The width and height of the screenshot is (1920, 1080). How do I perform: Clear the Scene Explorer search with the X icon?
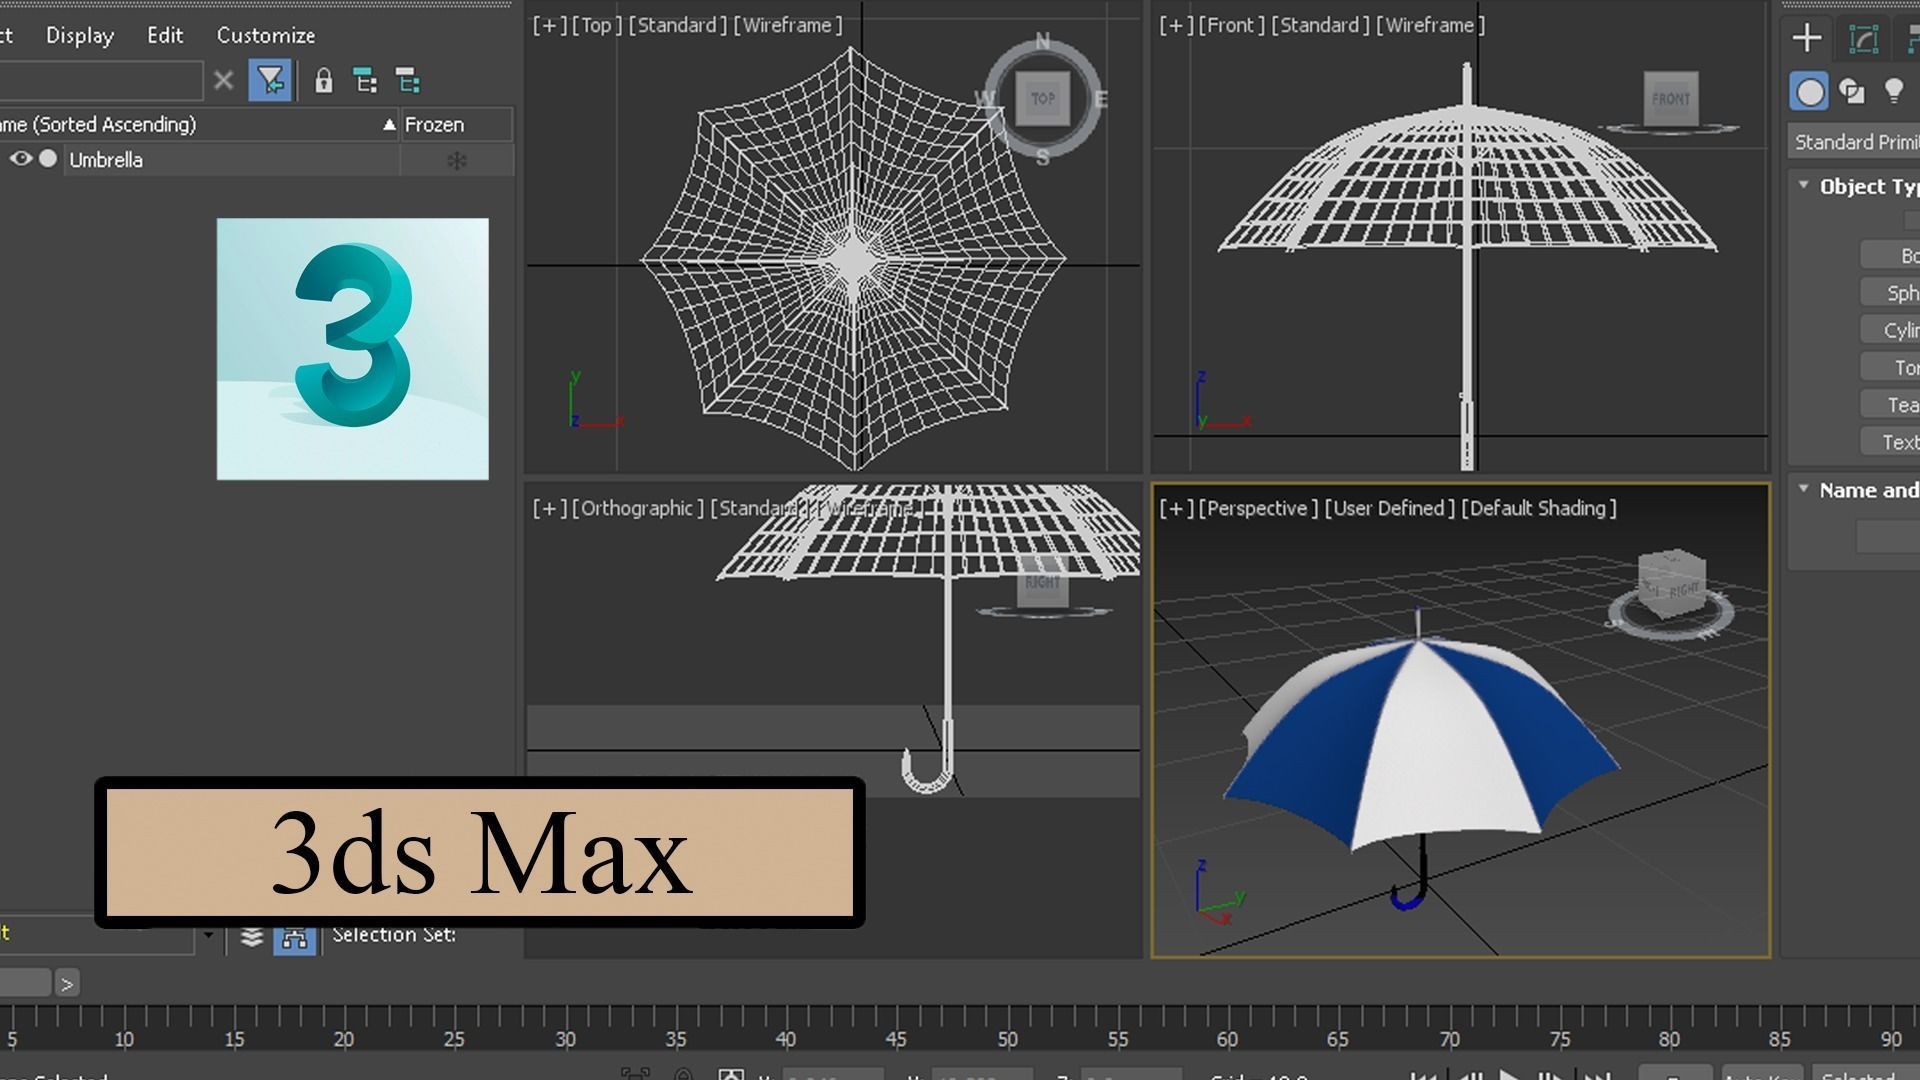(224, 81)
